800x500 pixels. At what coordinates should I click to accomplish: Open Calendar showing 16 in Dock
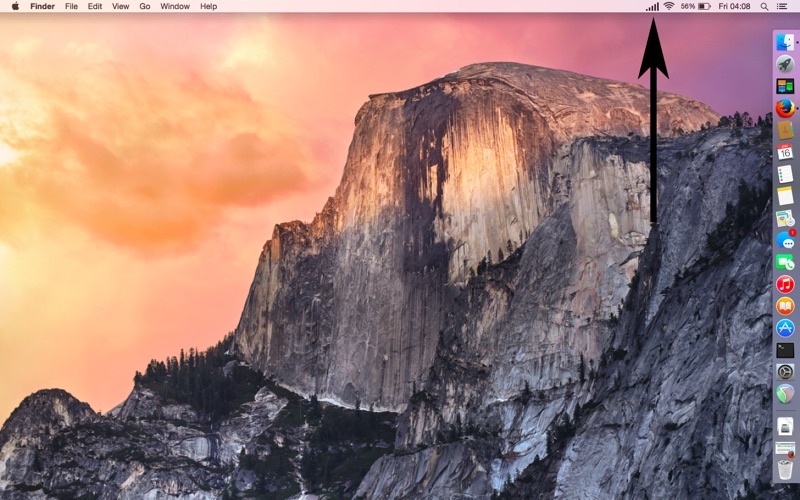(785, 152)
